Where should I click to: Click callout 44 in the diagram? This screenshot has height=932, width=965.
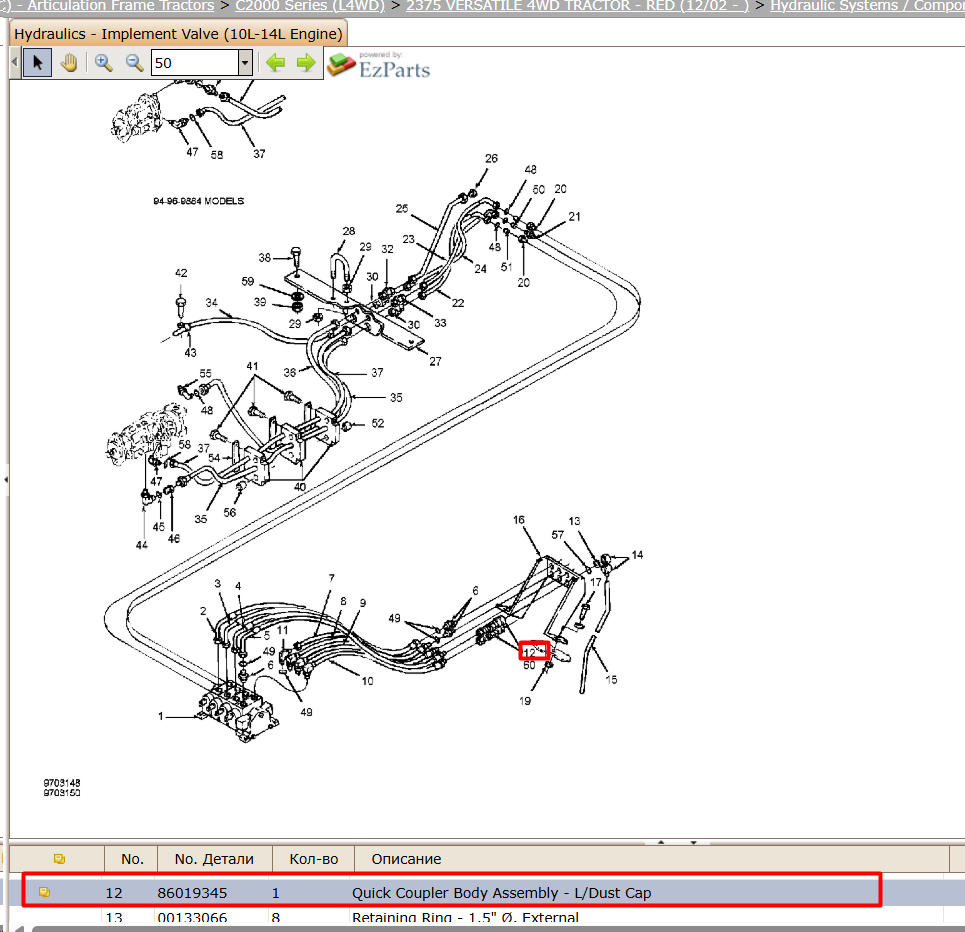[x=142, y=545]
